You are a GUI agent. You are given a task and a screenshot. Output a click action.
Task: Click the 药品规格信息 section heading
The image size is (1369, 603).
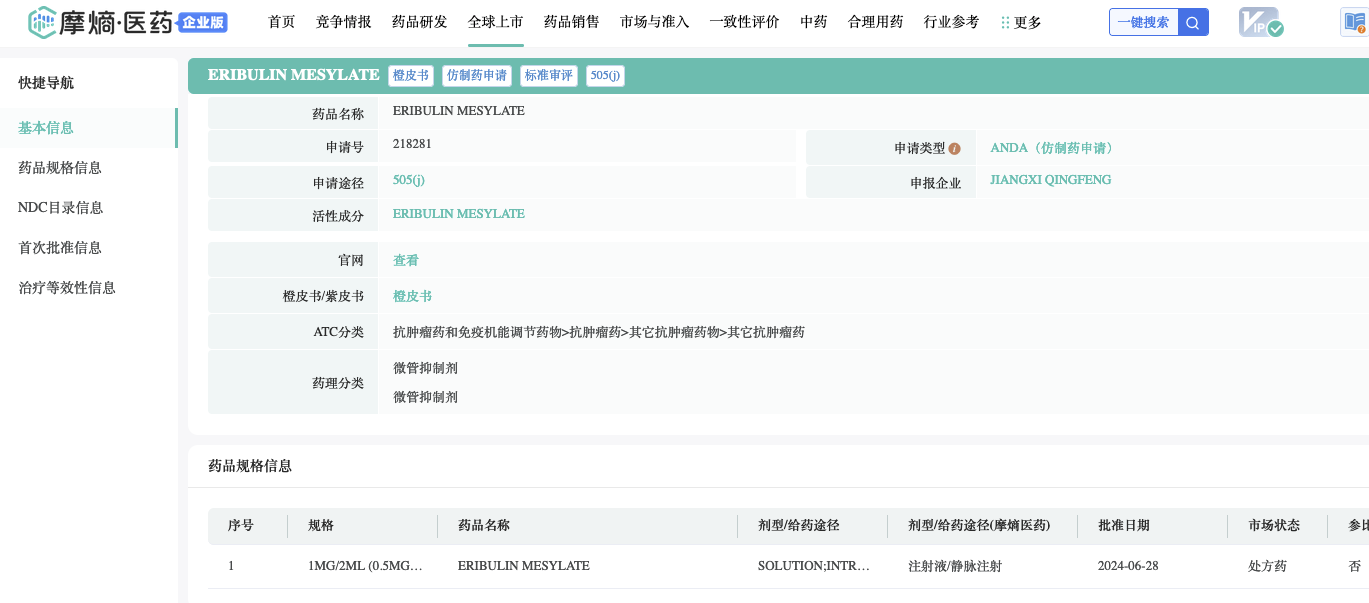tap(250, 466)
